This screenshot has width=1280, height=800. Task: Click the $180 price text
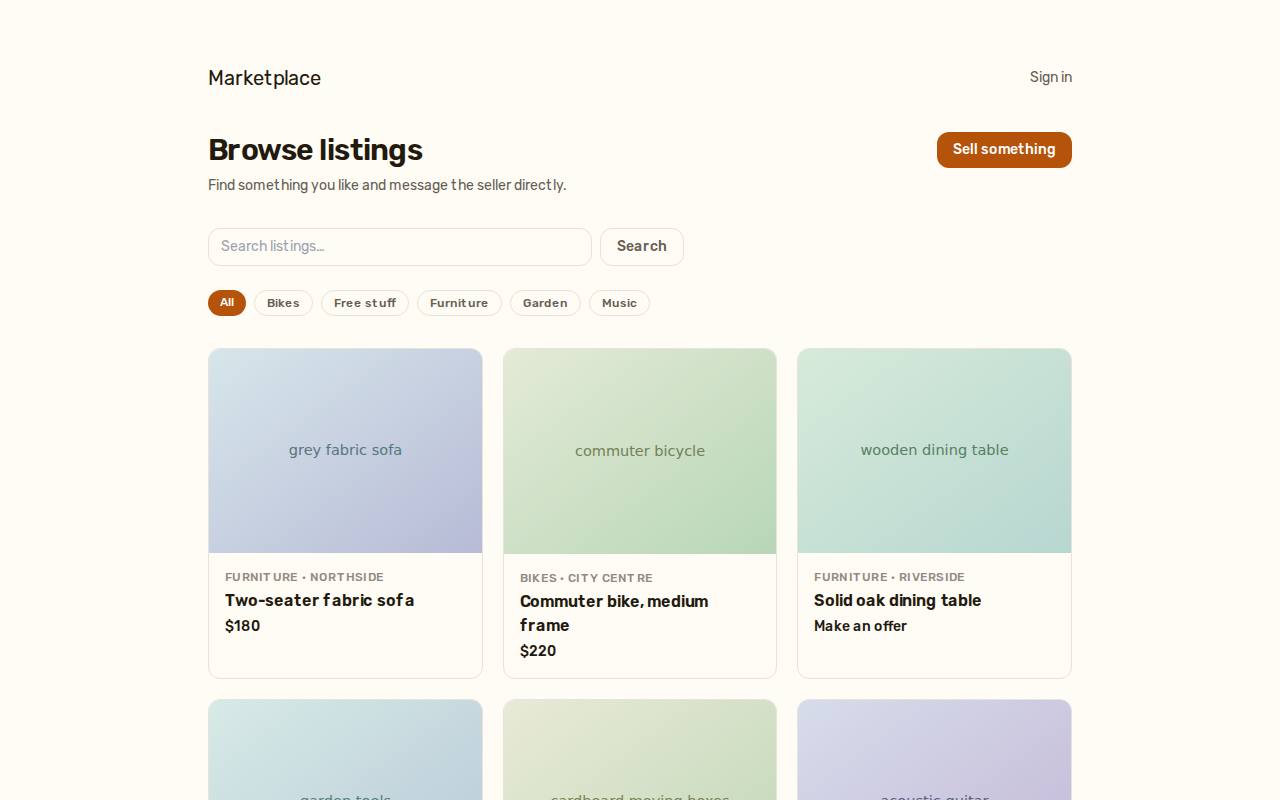tap(242, 626)
